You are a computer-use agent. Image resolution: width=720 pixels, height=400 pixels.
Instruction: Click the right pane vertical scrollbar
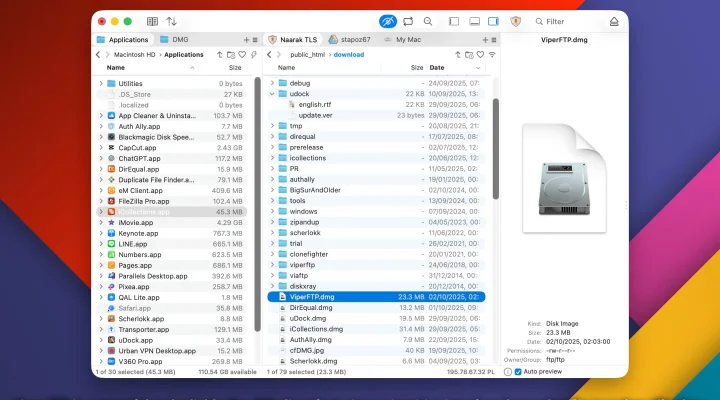(x=496, y=149)
